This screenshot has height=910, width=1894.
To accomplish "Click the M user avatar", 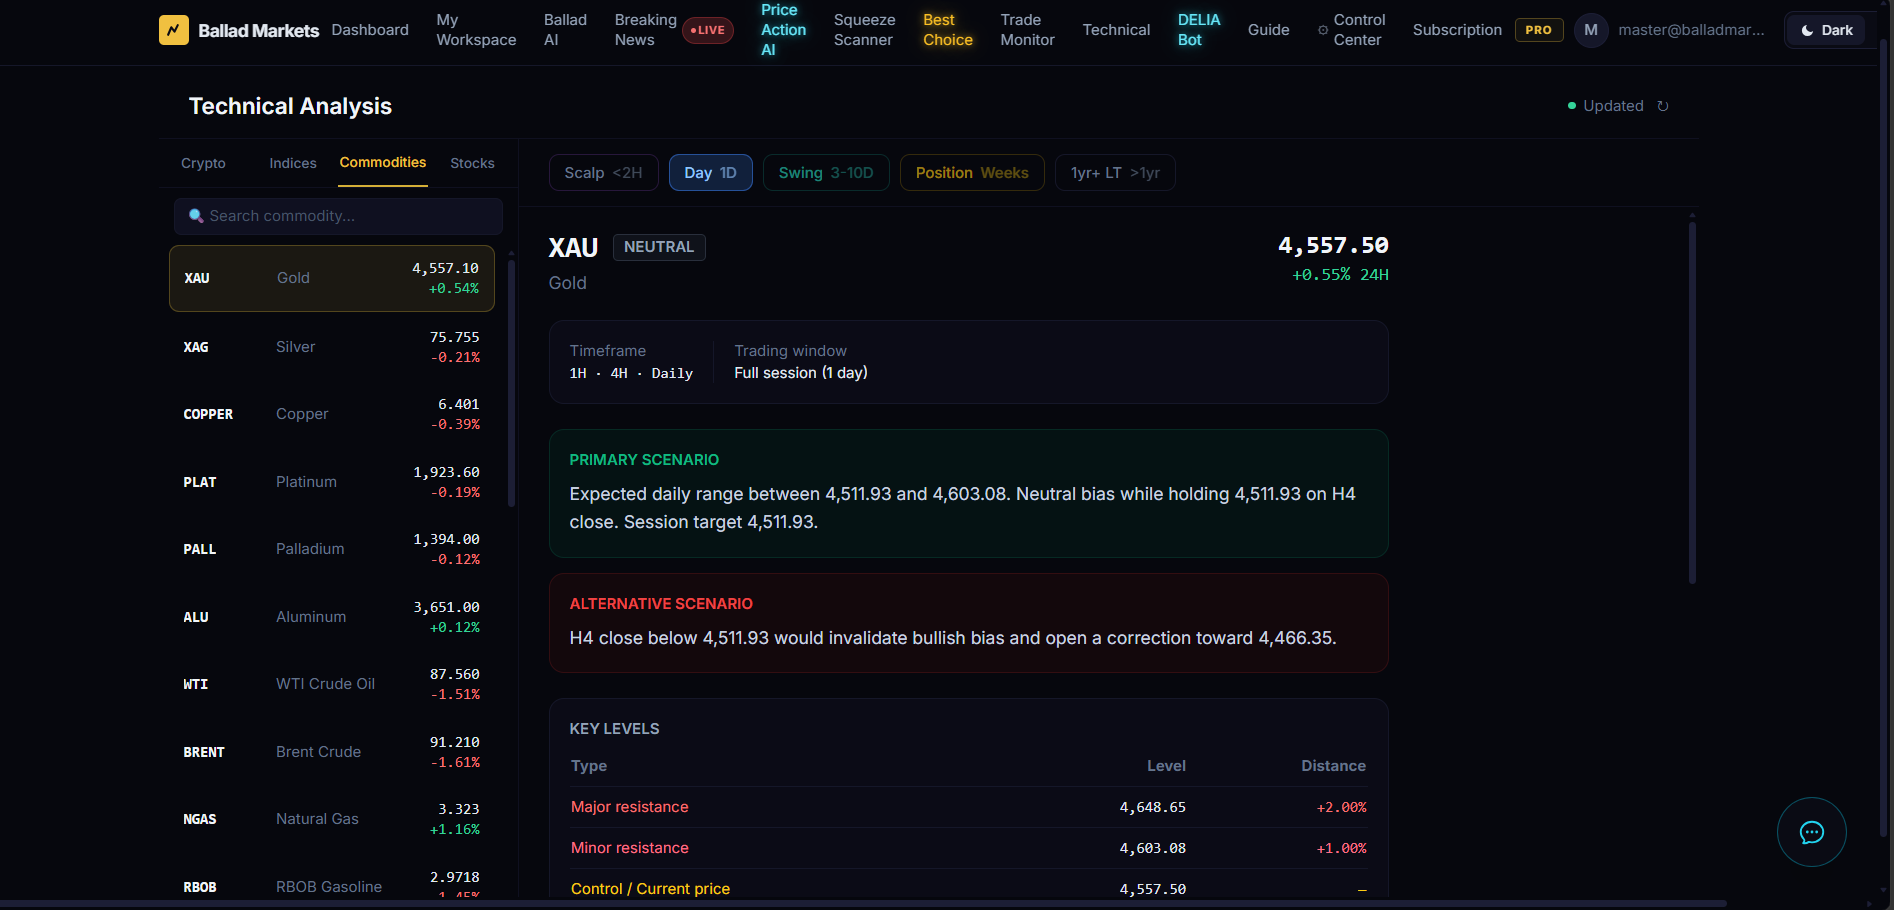I will pos(1591,30).
